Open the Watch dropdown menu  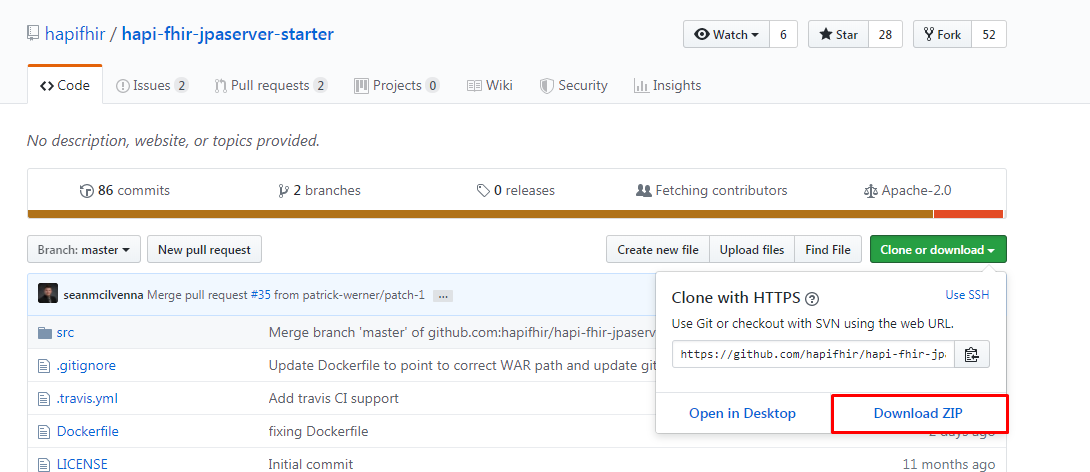click(x=726, y=34)
